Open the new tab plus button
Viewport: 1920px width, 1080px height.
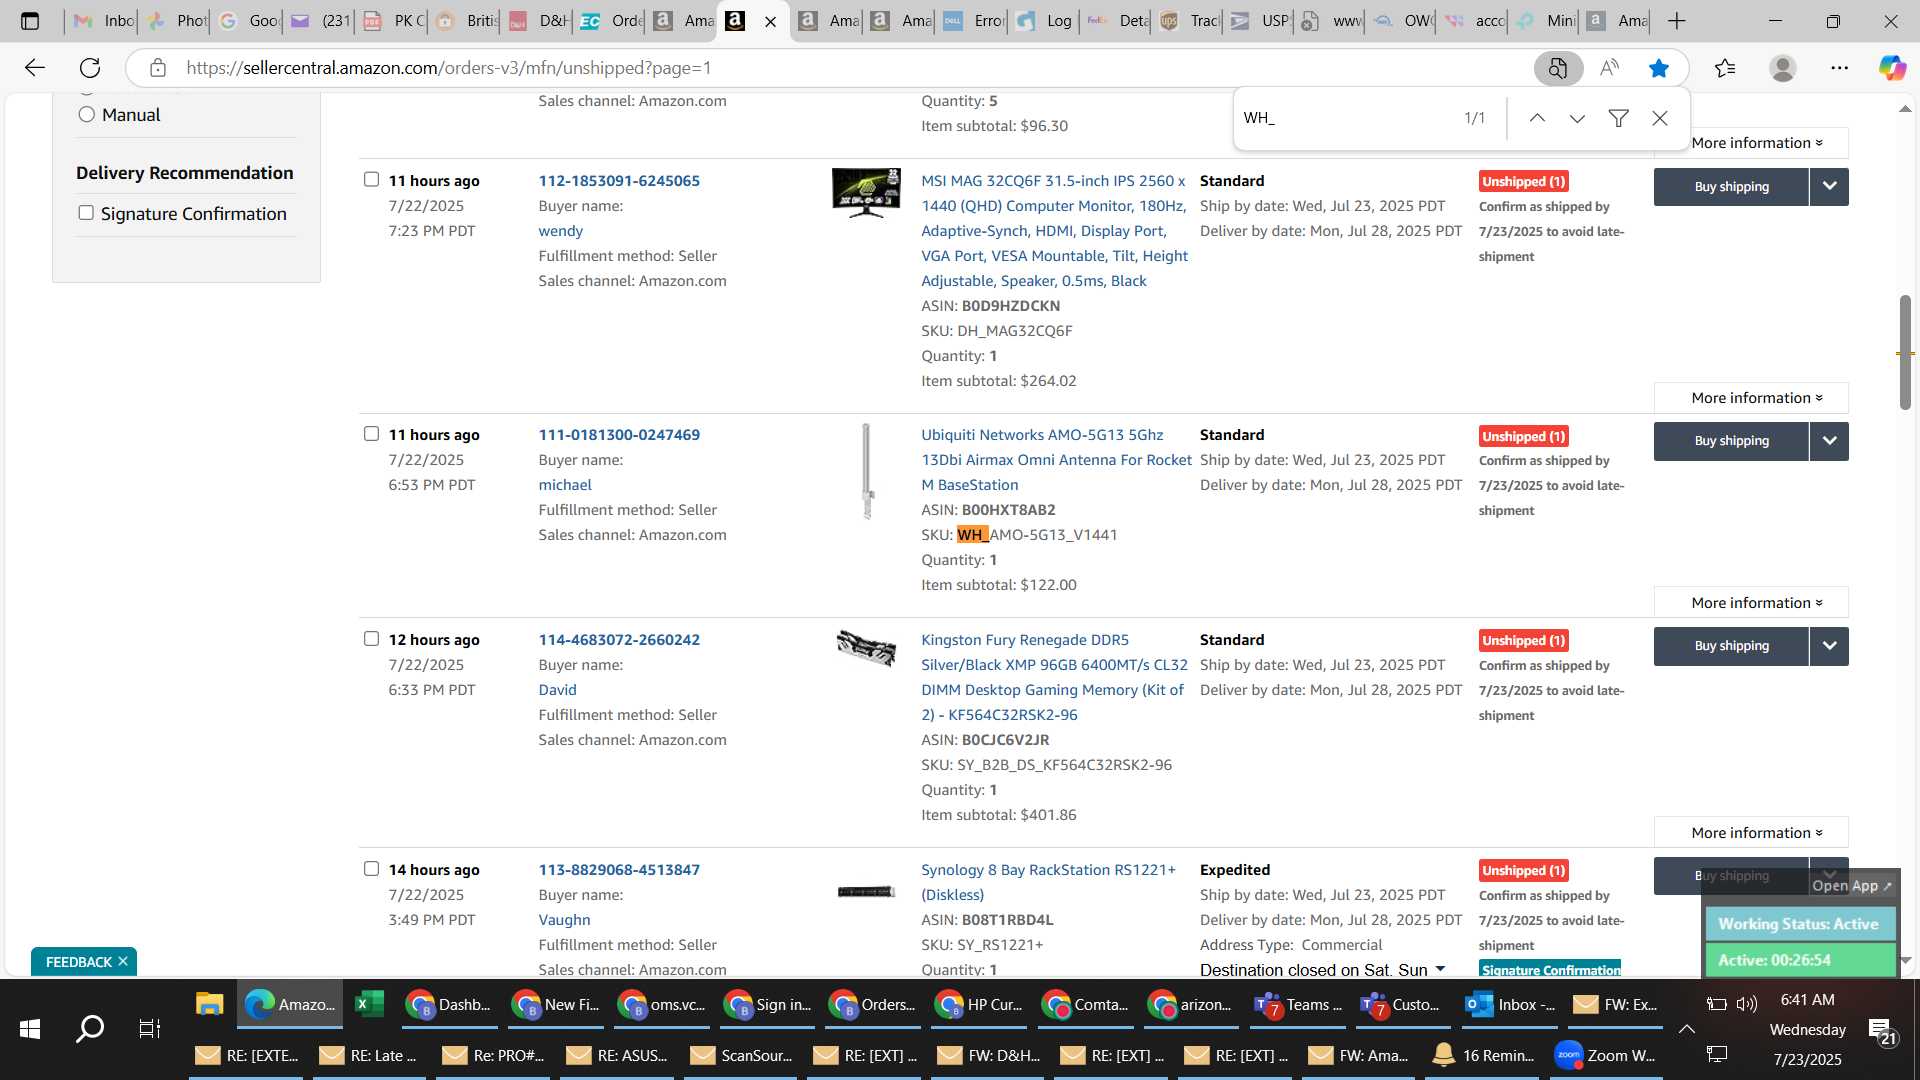pos(1677,21)
